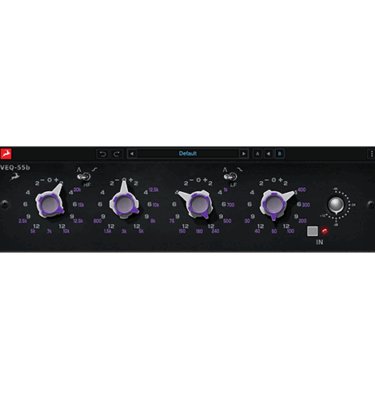The image size is (375, 400).
Task: Load the next preset with right arrow
Action: (x=244, y=154)
